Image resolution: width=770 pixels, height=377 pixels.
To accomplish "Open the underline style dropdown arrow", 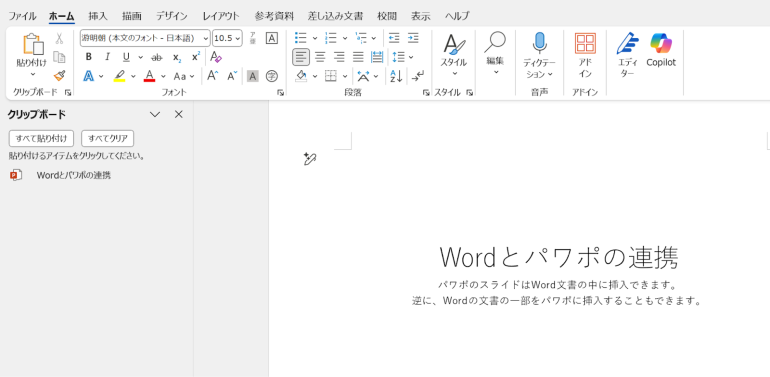I will [x=140, y=57].
